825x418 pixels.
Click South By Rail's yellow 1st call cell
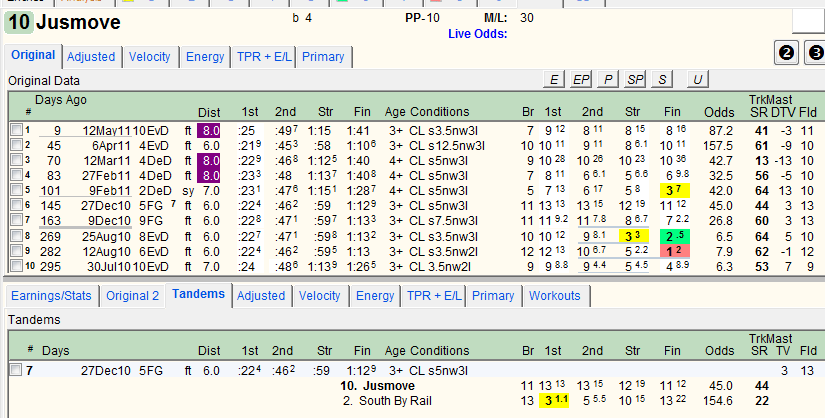pyautogui.click(x=554, y=401)
